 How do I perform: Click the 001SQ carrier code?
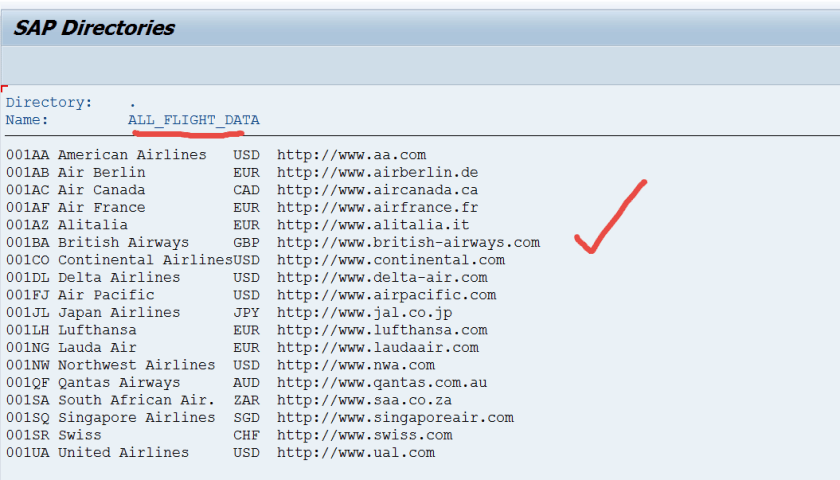pos(27,417)
